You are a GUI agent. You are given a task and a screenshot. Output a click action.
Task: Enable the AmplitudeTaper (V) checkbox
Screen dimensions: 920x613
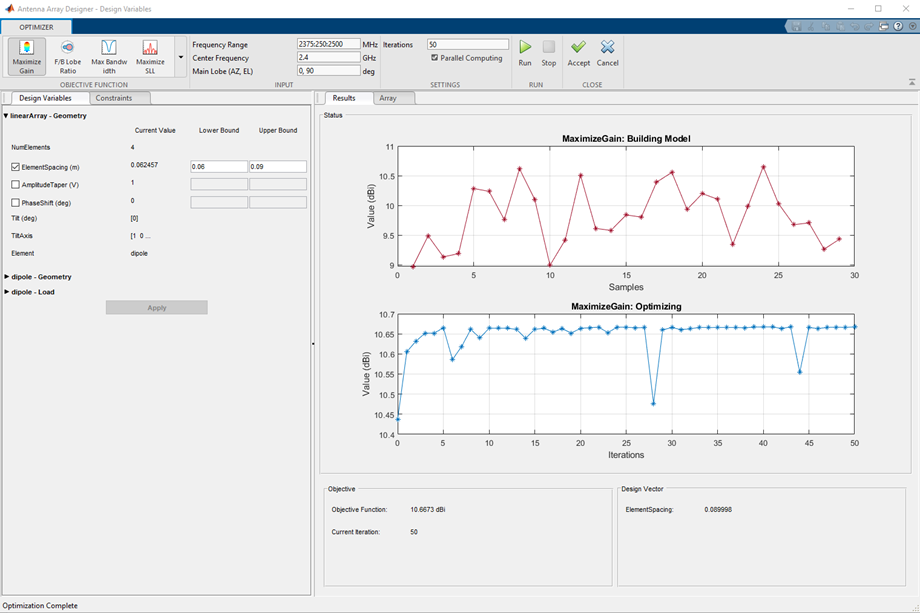pyautogui.click(x=15, y=185)
